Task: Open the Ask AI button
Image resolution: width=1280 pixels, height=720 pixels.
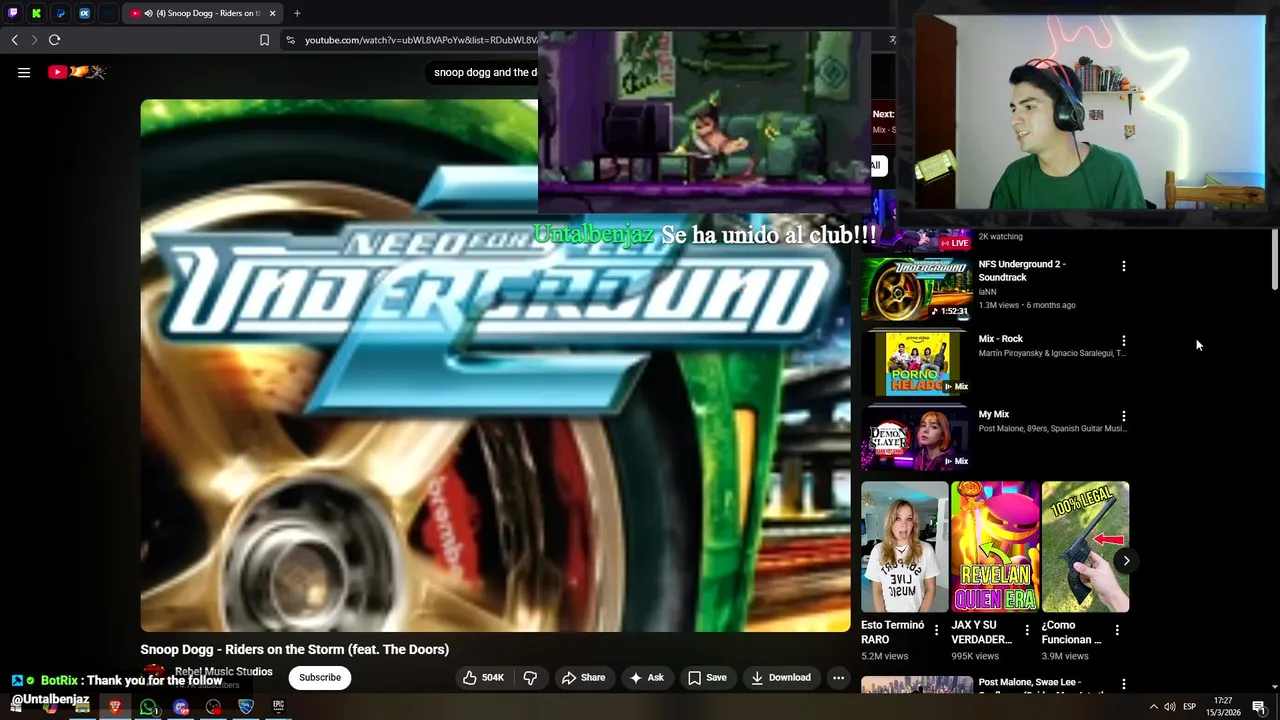Action: 646,677
